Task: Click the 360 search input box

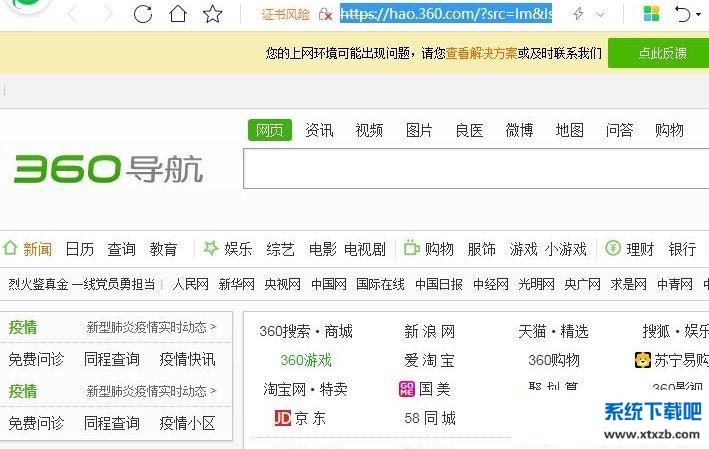Action: [475, 170]
